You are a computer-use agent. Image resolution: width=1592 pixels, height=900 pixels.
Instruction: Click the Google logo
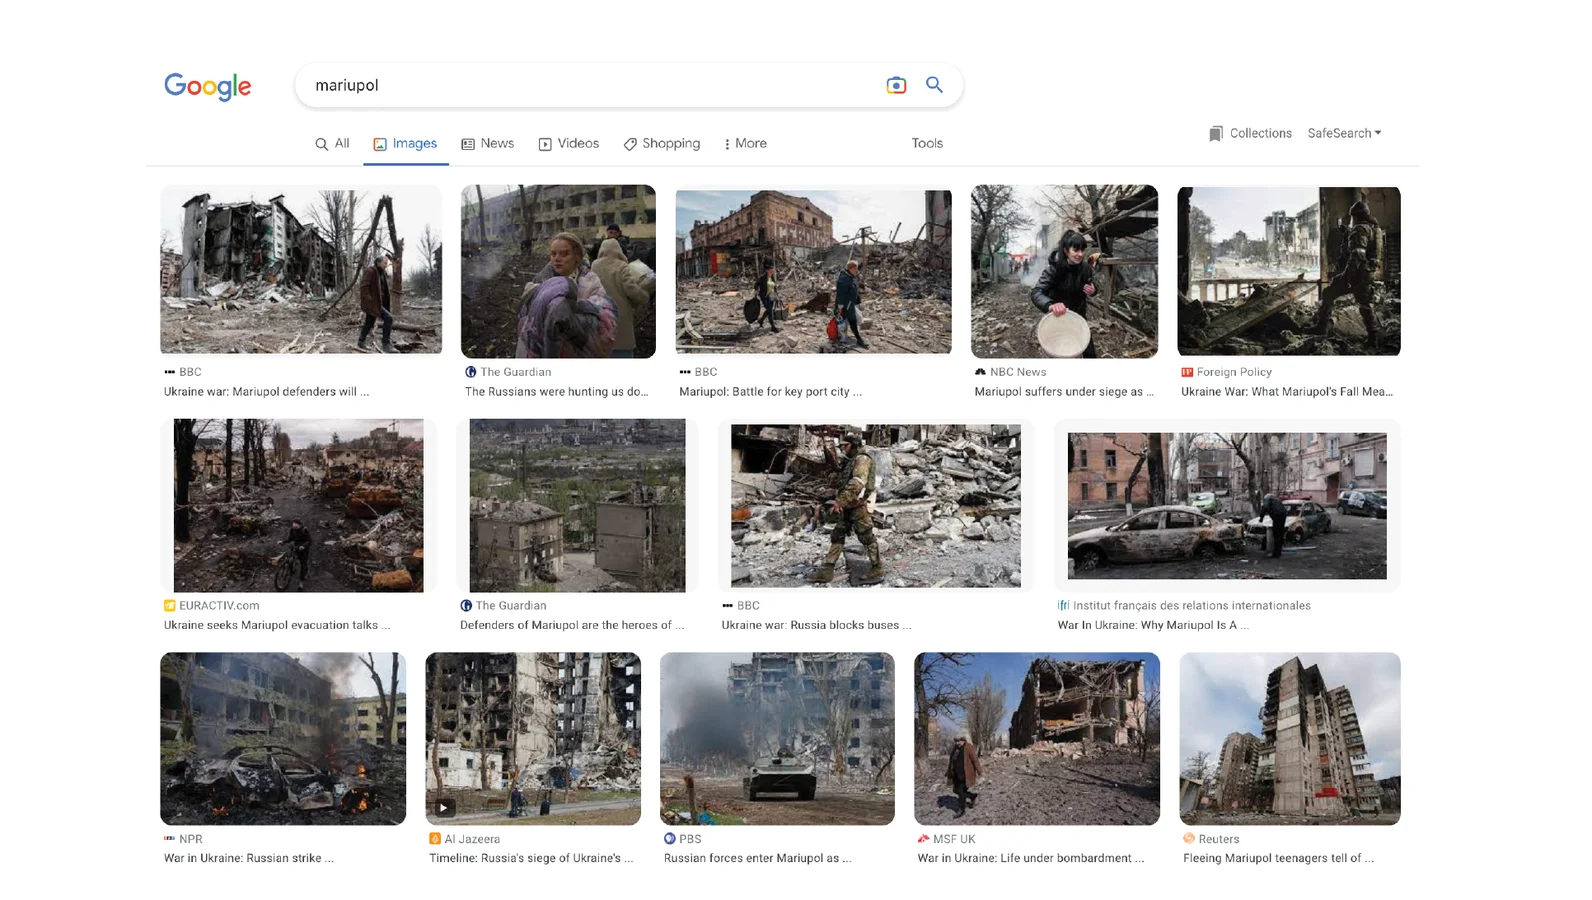(207, 86)
